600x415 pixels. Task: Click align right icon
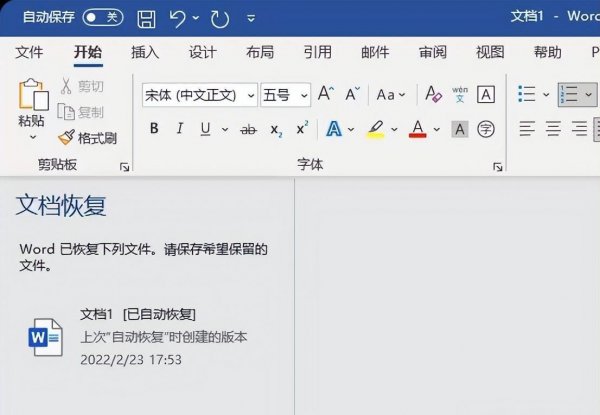(579, 129)
